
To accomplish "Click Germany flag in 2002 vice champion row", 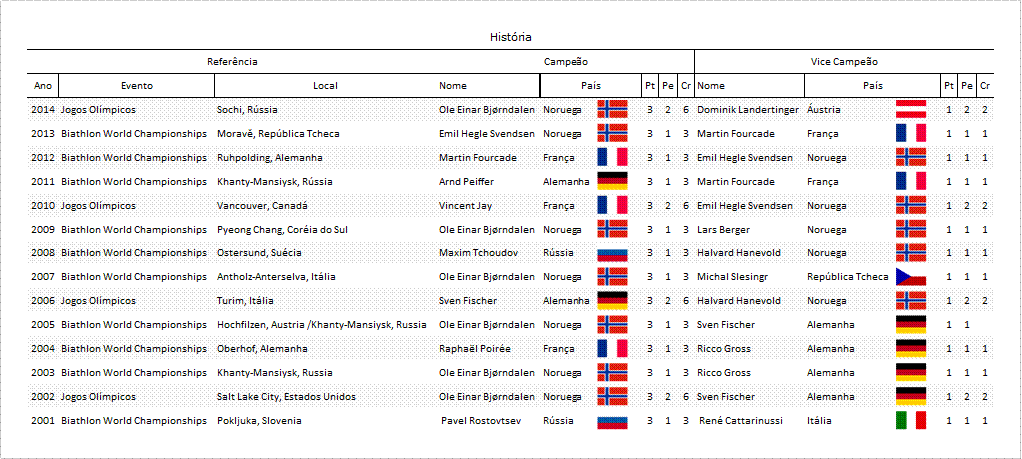I will pos(911,396).
